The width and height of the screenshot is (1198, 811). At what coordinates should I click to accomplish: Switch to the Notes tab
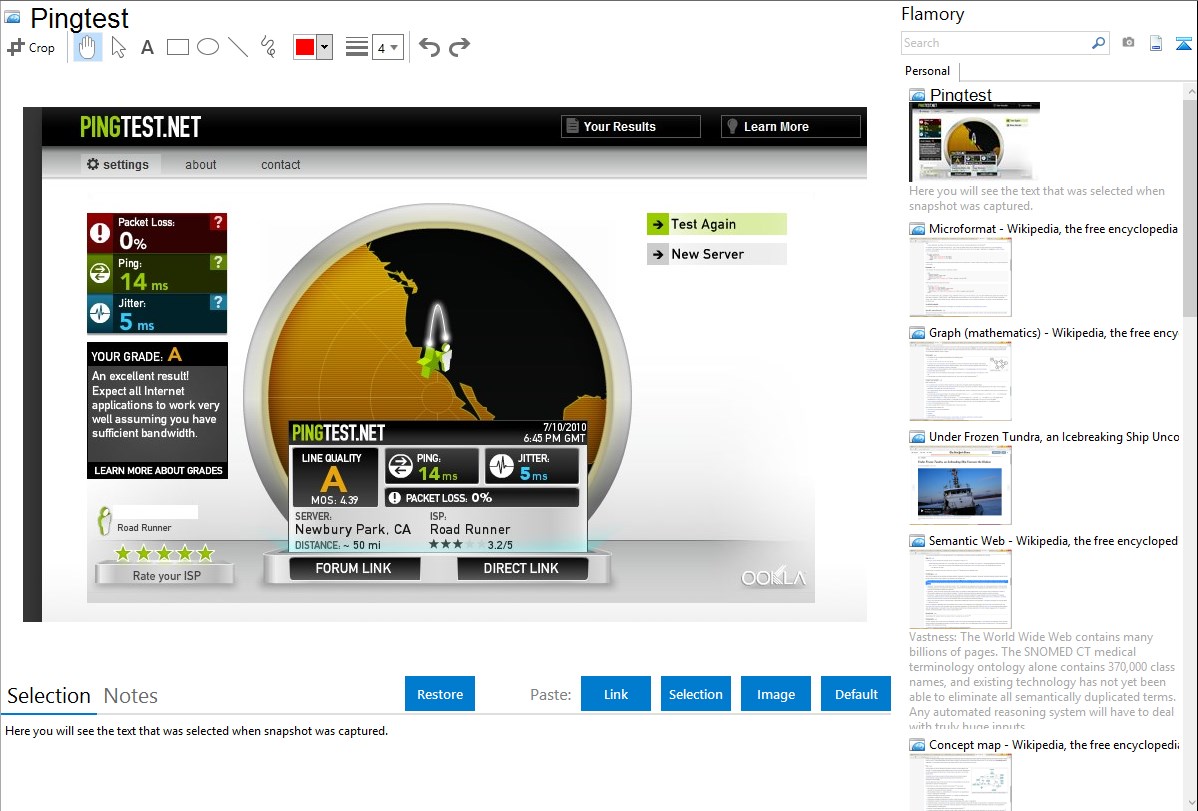[x=131, y=696]
